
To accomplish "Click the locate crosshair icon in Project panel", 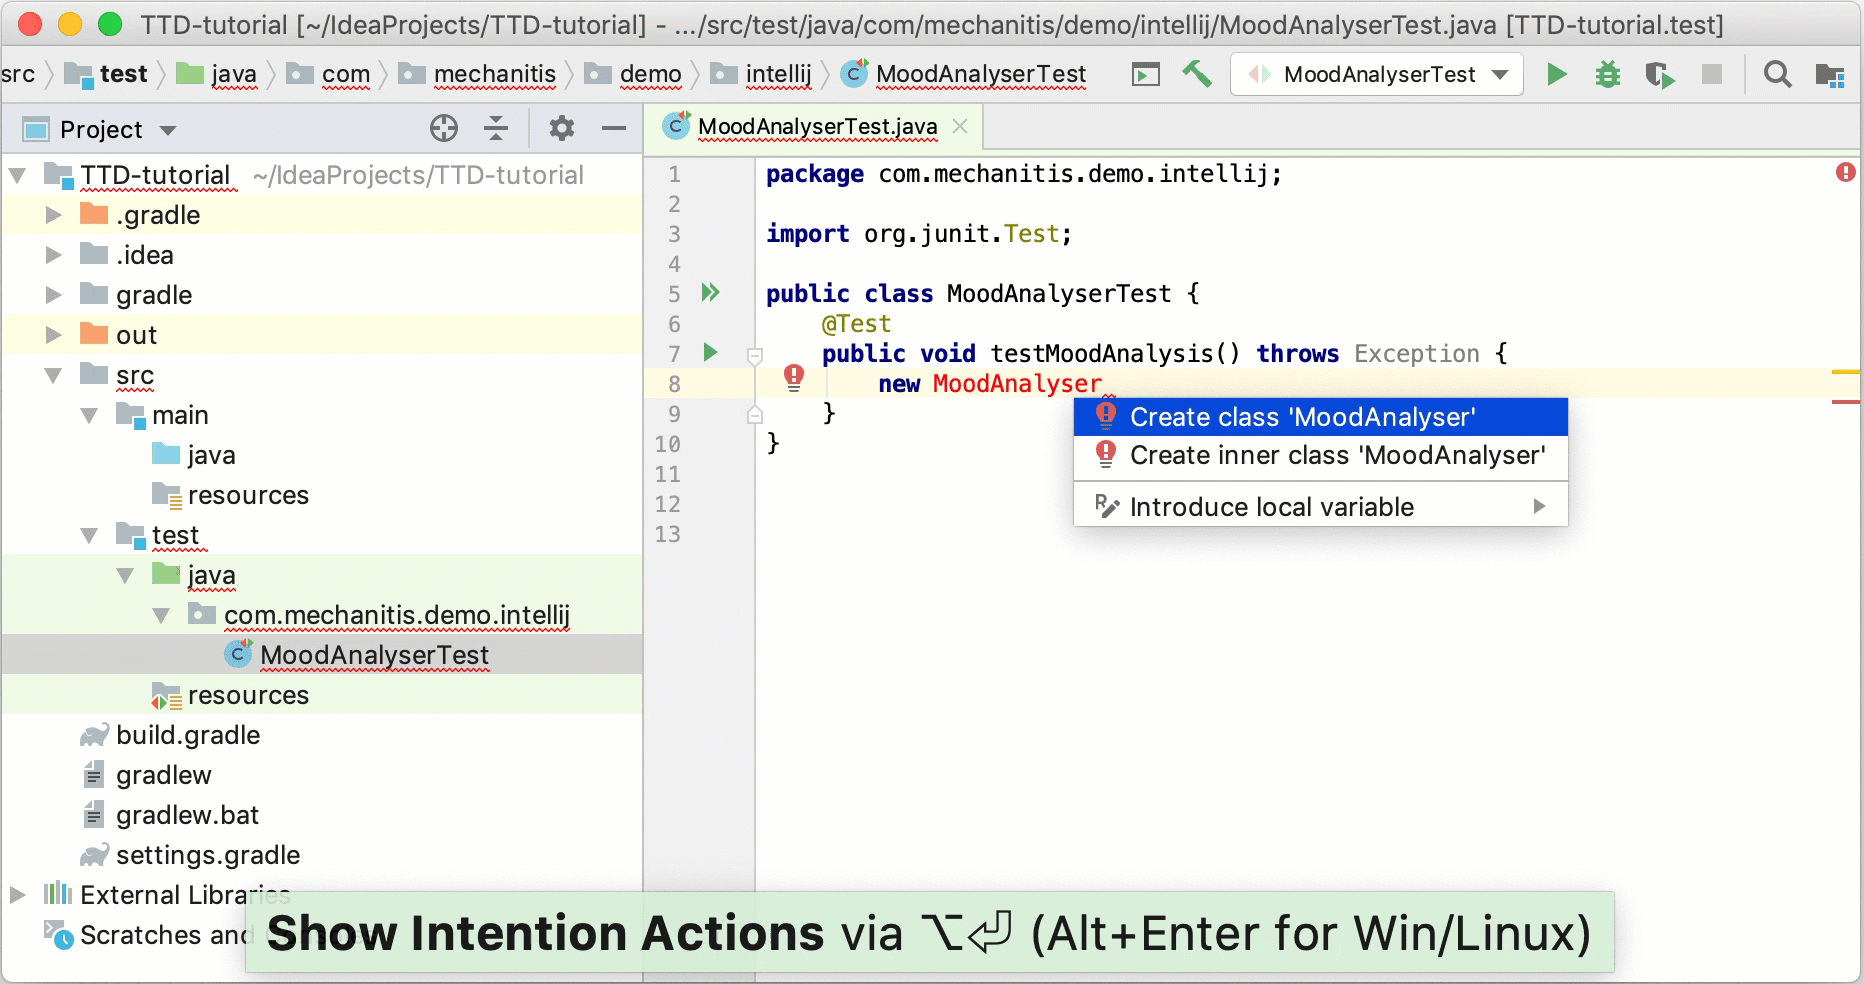I will click(444, 128).
